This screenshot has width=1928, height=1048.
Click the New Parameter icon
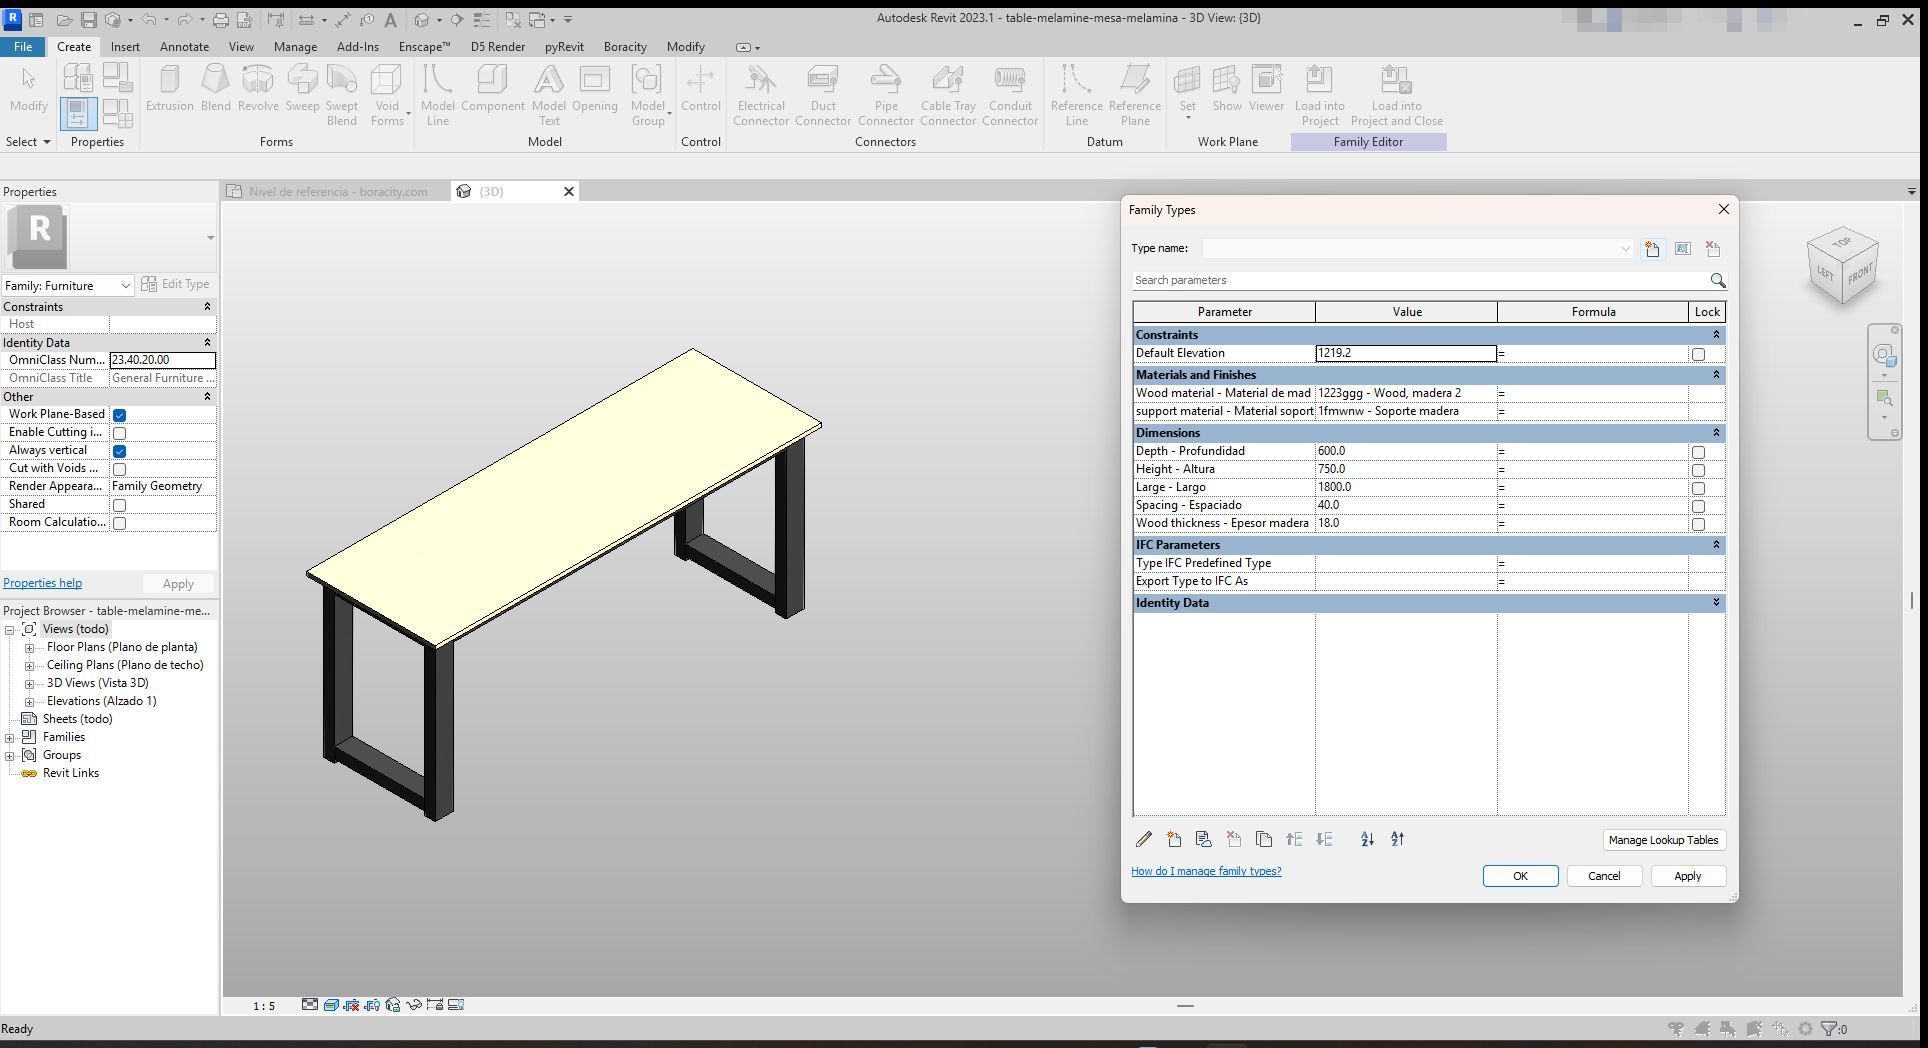click(x=1174, y=840)
